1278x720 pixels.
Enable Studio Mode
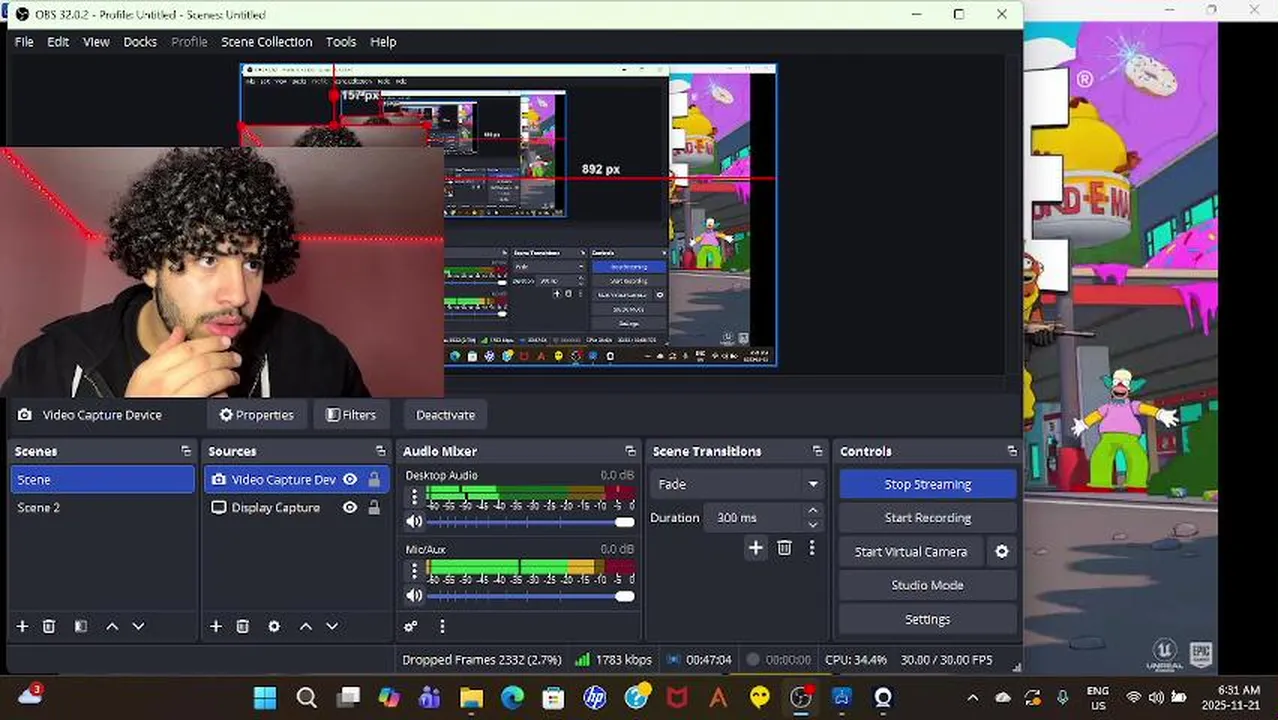tap(928, 585)
